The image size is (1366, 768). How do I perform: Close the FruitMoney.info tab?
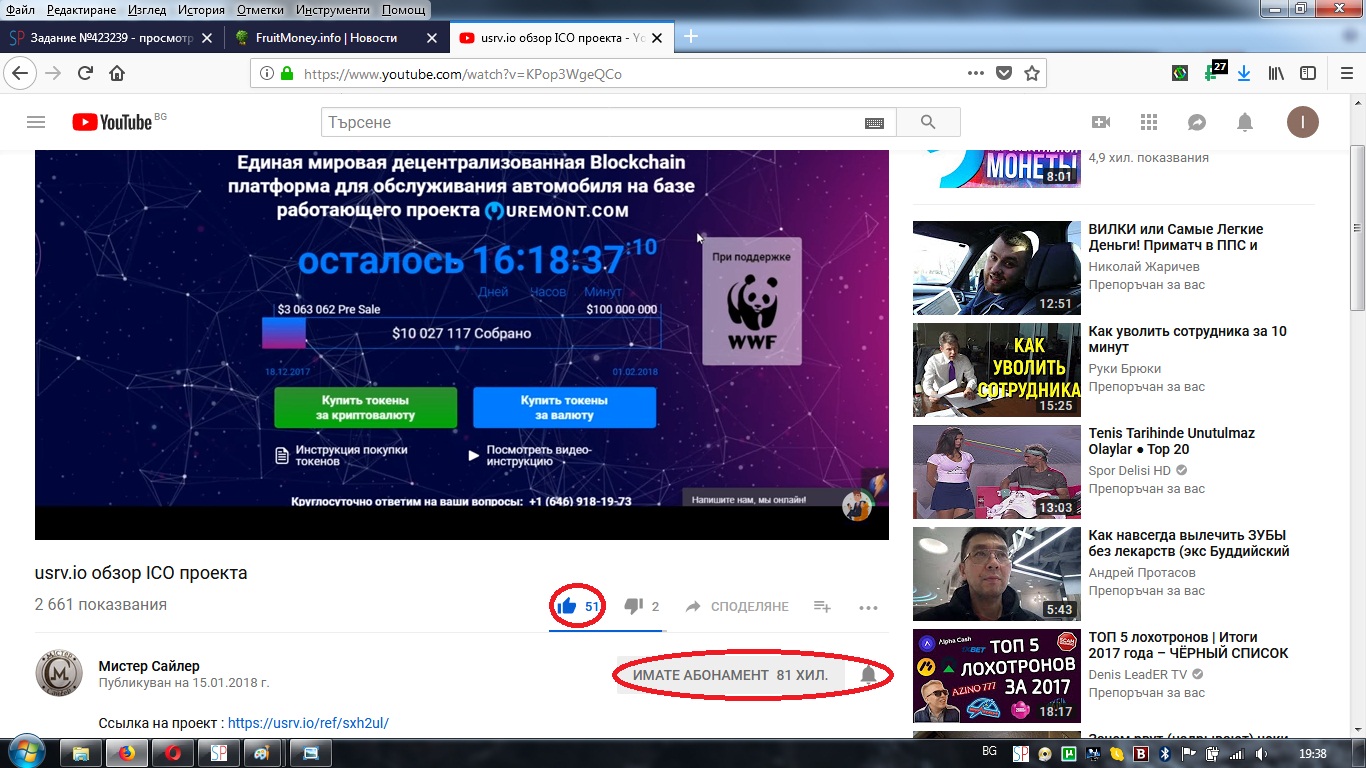coord(432,38)
